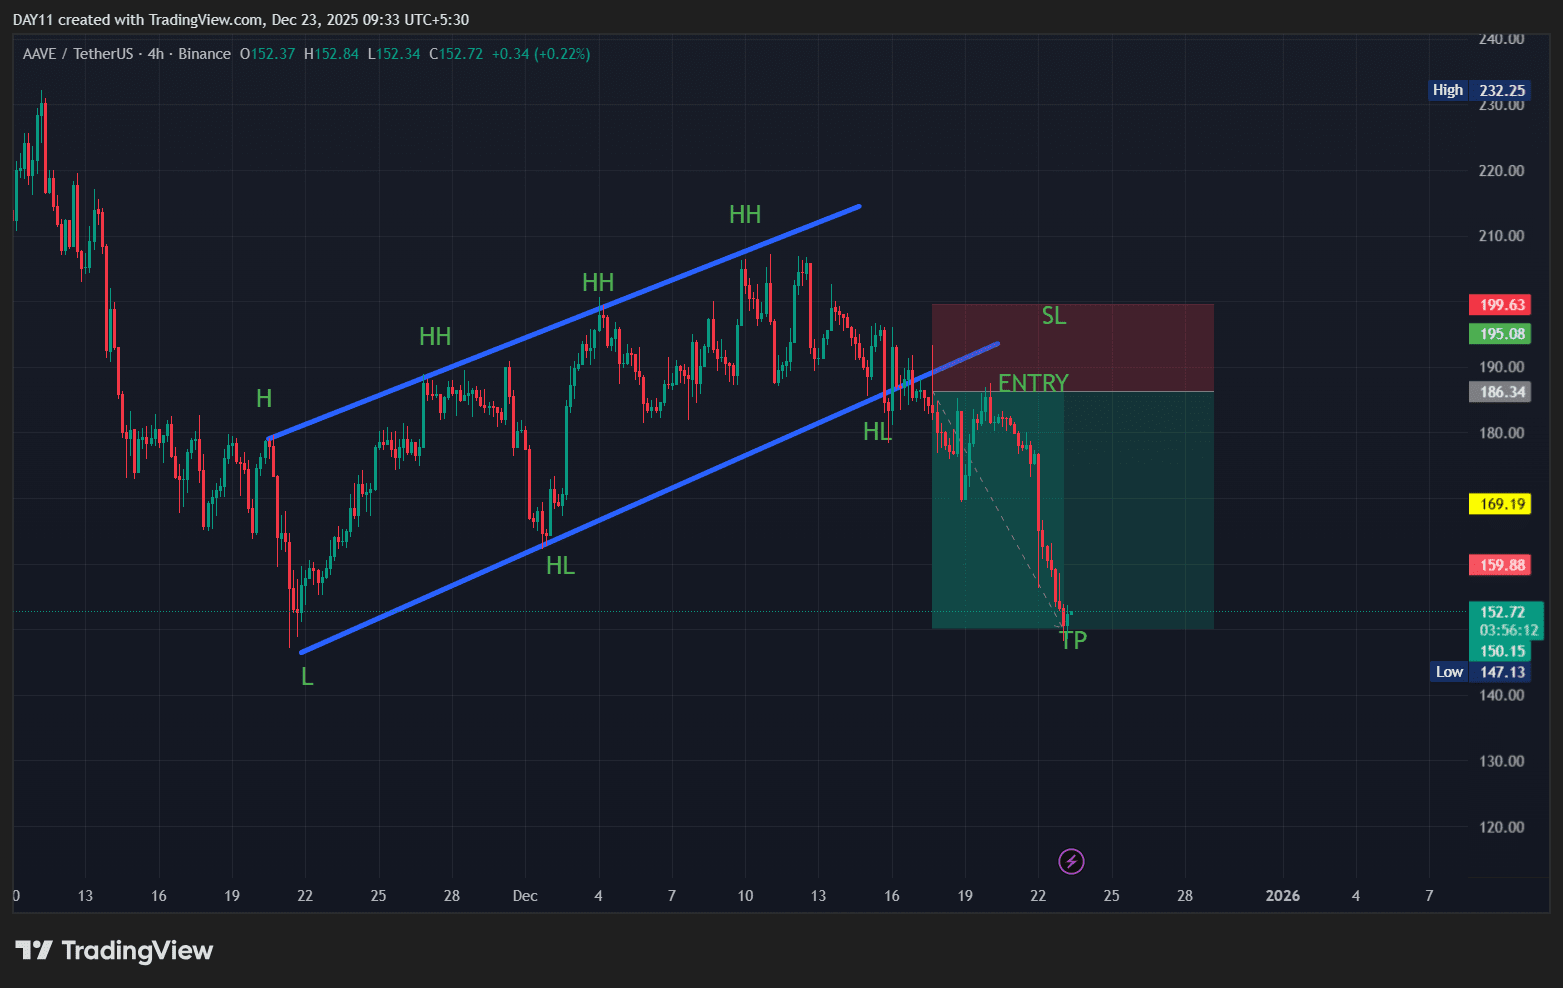The width and height of the screenshot is (1563, 988).
Task: Click the 03:56:12 candle countdown timer
Action: click(1508, 630)
